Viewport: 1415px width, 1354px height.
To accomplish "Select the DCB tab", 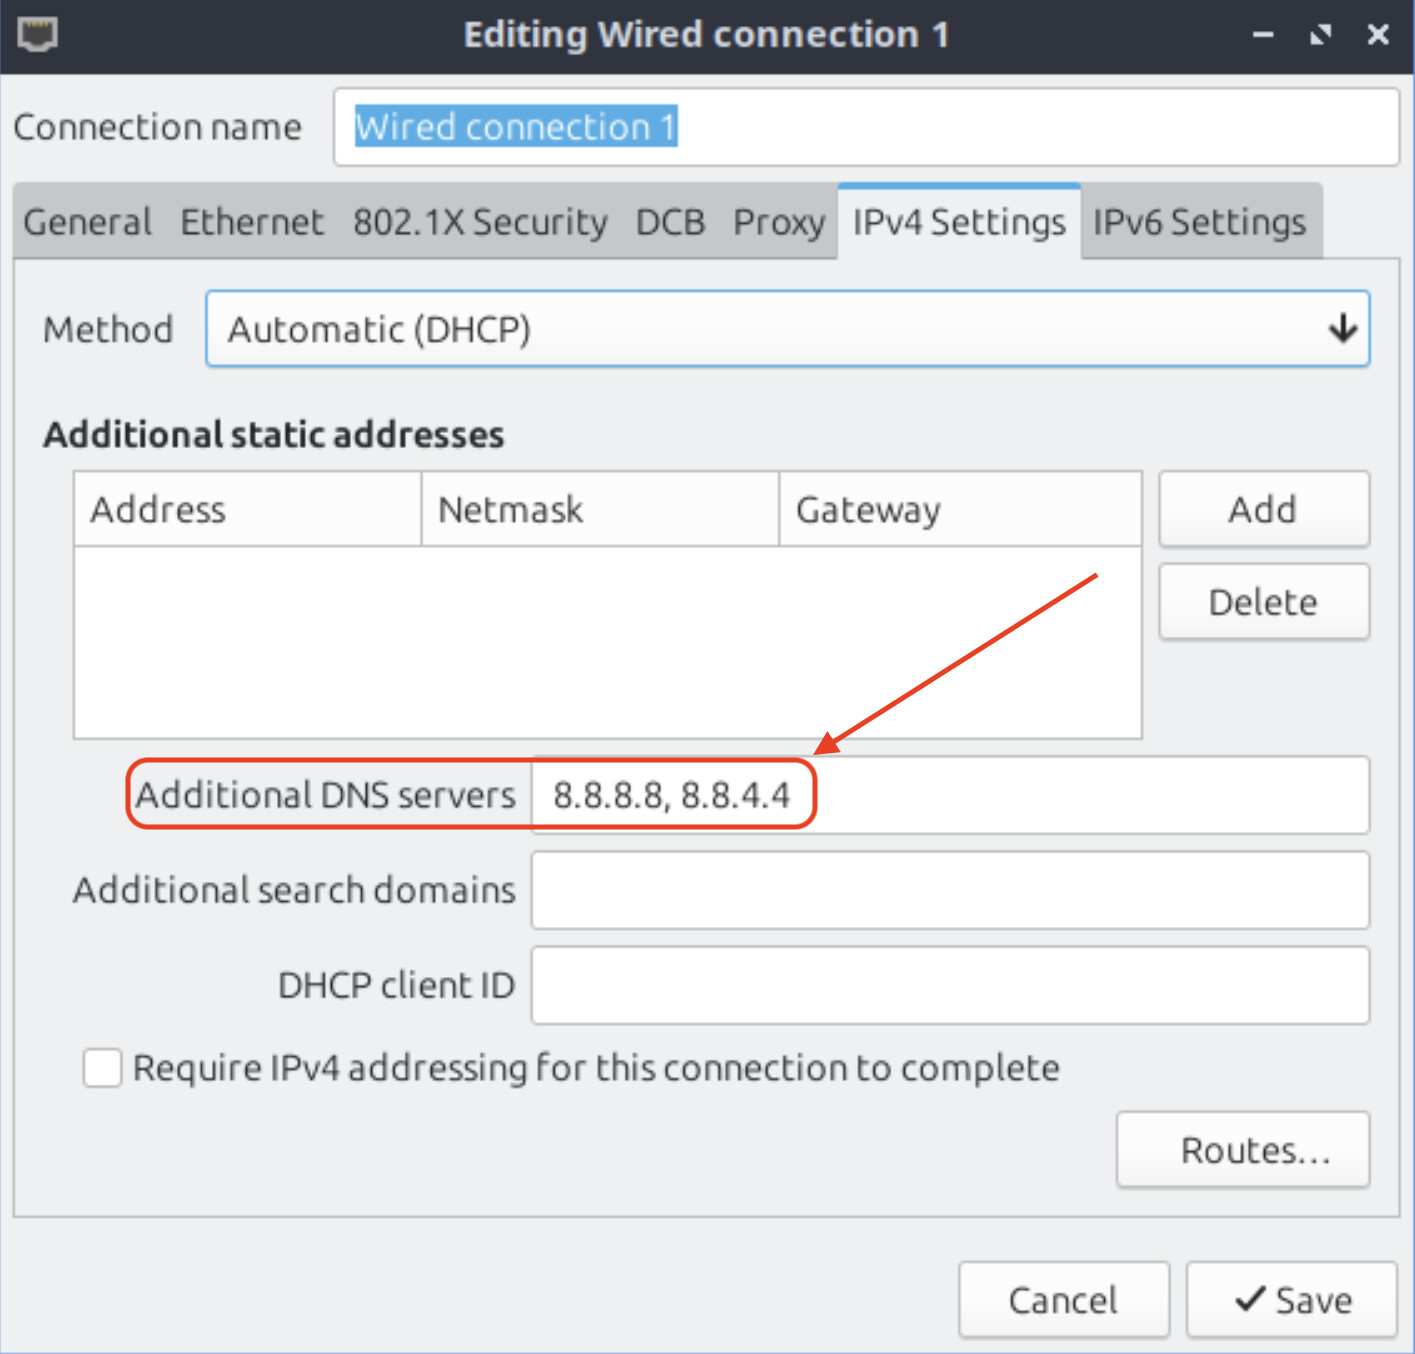I will [x=670, y=222].
